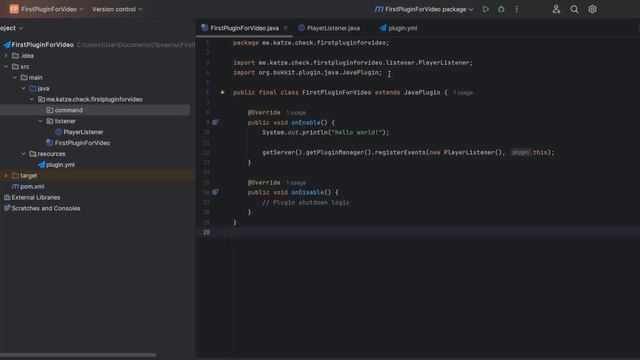Close the FirstPluginForVideo.java tab
640x360 pixels.
tap(286, 28)
